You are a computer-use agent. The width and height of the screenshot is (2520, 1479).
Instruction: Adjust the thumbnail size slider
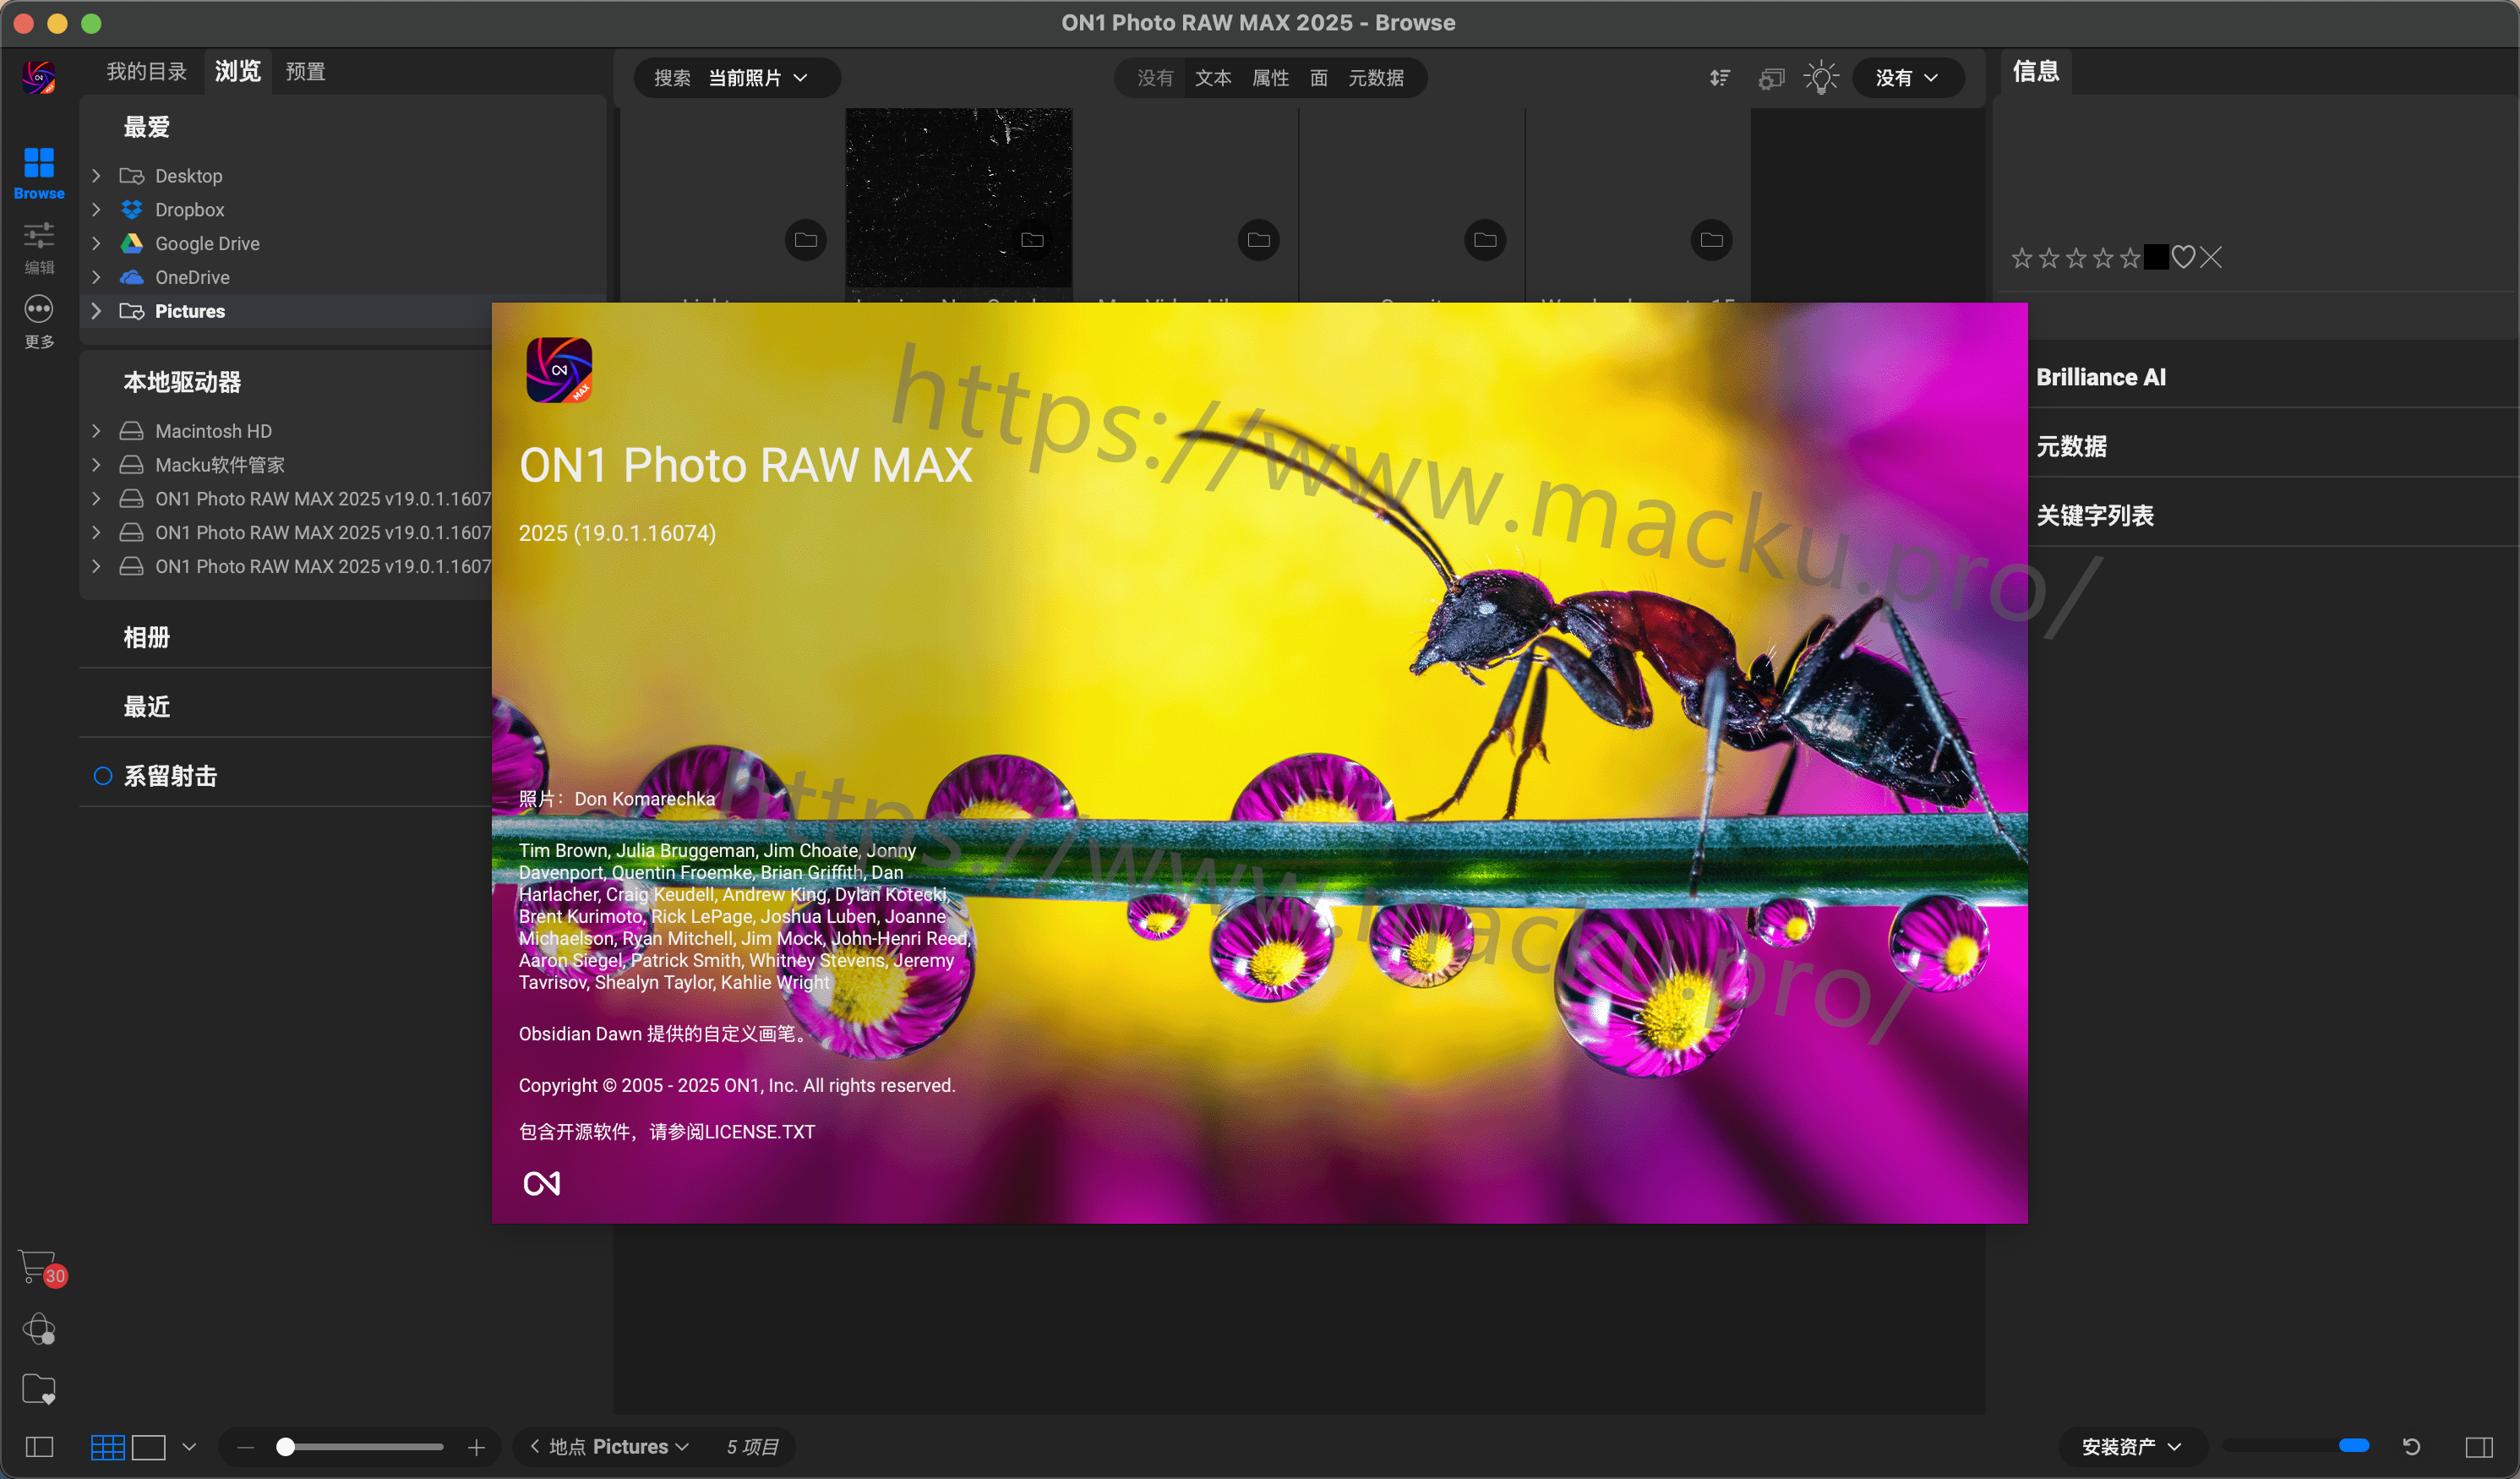(360, 1447)
